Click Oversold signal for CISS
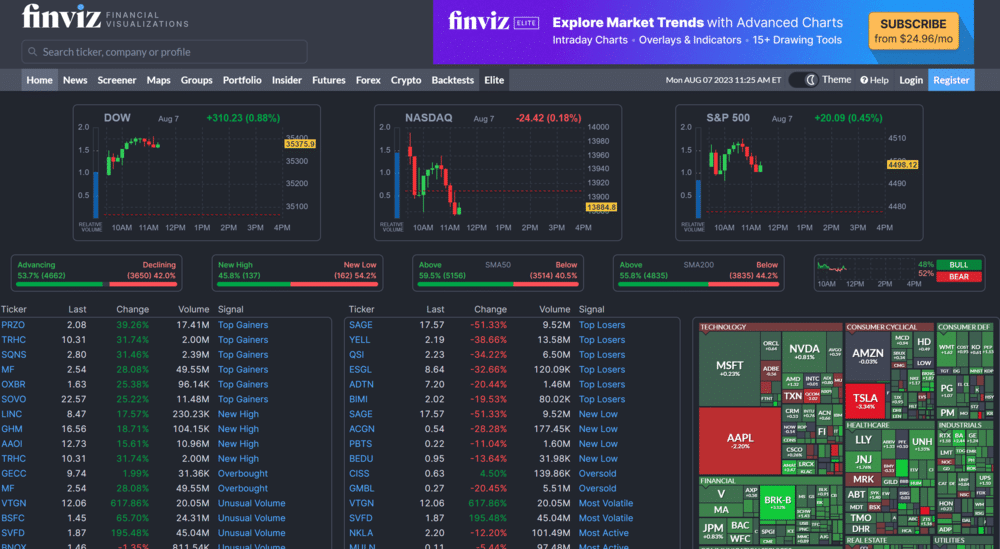The image size is (1000, 549). (x=598, y=473)
